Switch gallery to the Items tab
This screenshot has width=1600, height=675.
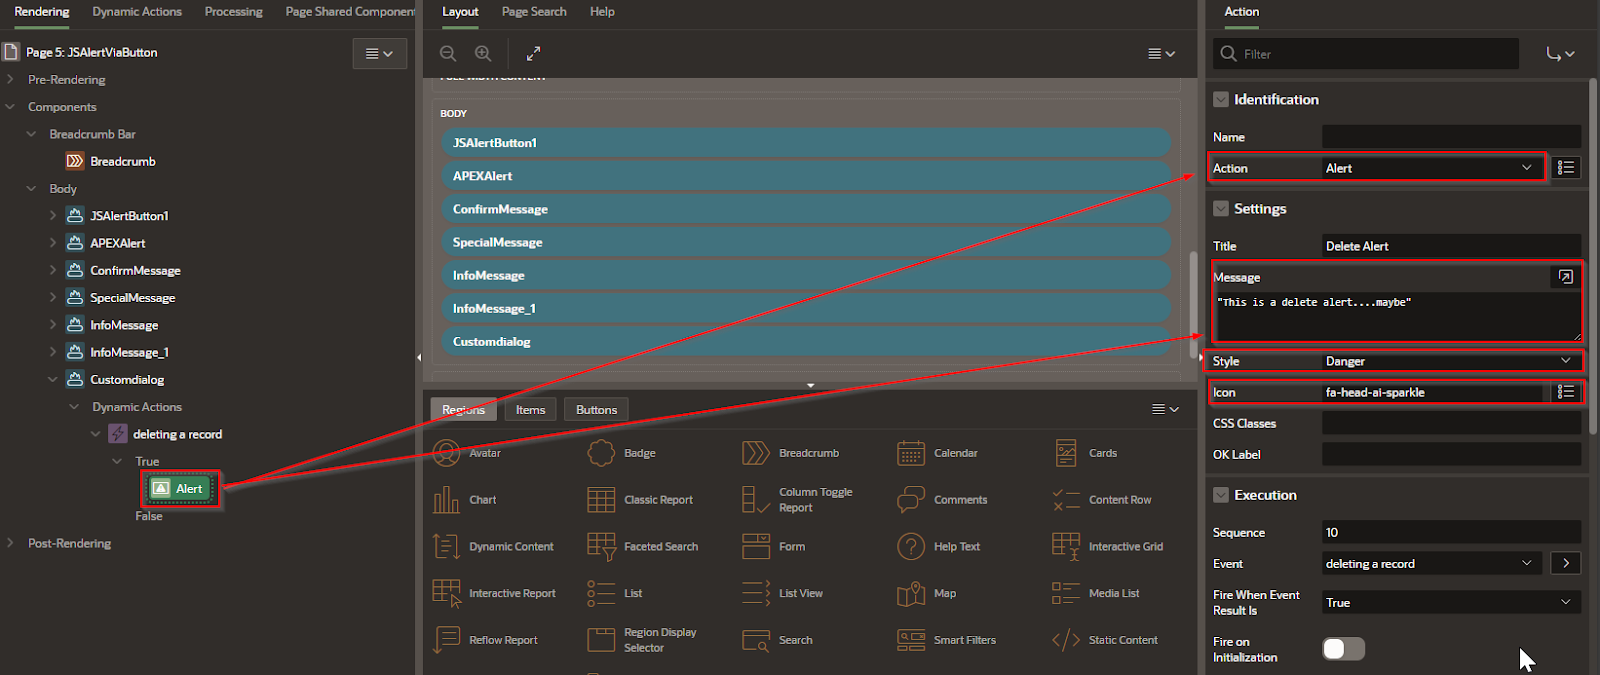point(530,409)
